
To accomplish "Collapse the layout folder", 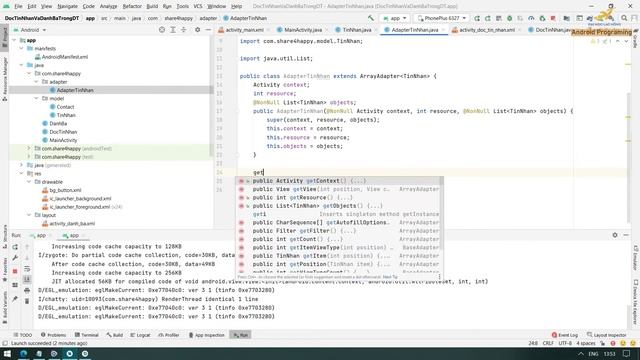I will [29, 215].
